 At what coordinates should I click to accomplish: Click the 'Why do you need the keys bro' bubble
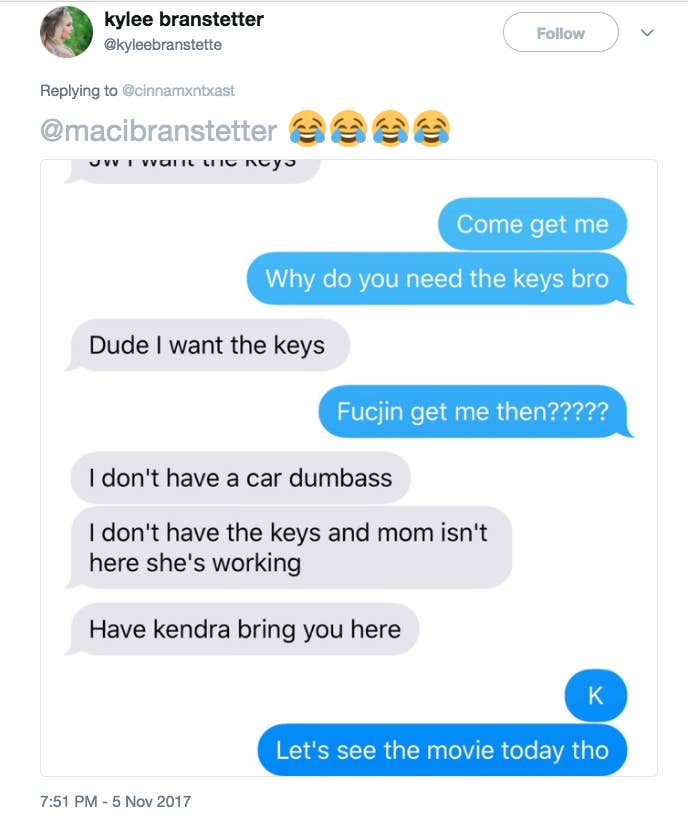click(x=437, y=279)
